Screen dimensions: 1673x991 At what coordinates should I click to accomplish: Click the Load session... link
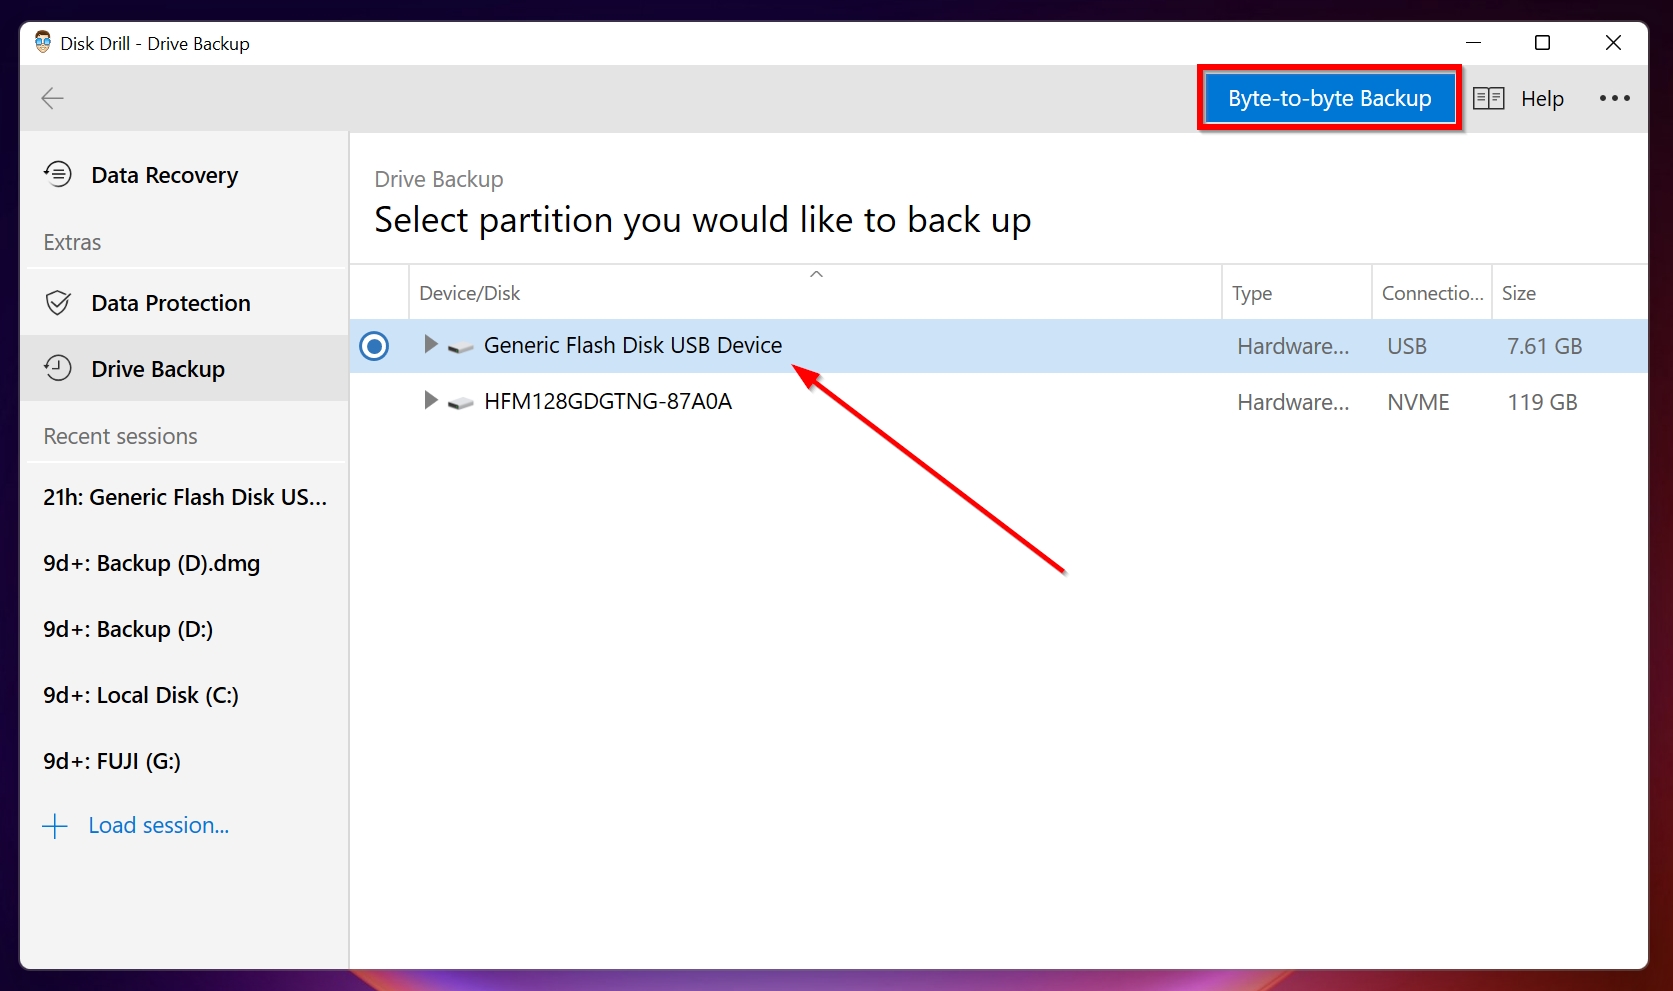(x=159, y=826)
